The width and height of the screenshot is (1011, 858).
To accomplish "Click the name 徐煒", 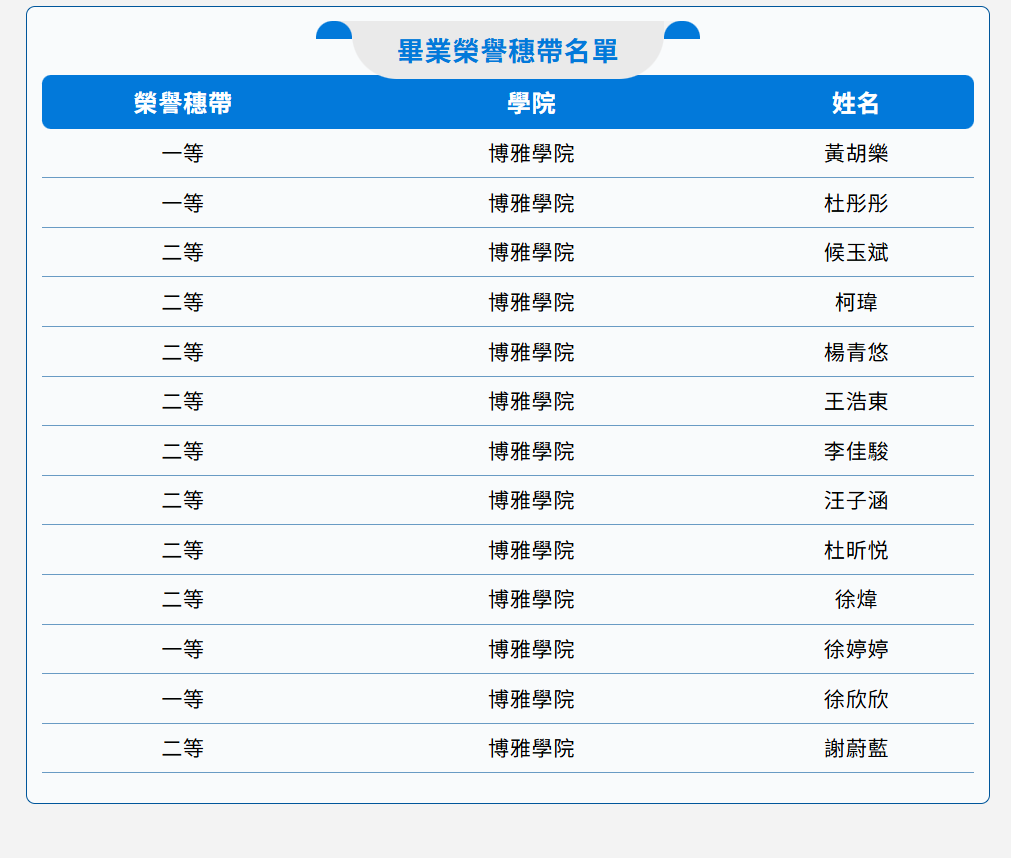I will tap(856, 600).
